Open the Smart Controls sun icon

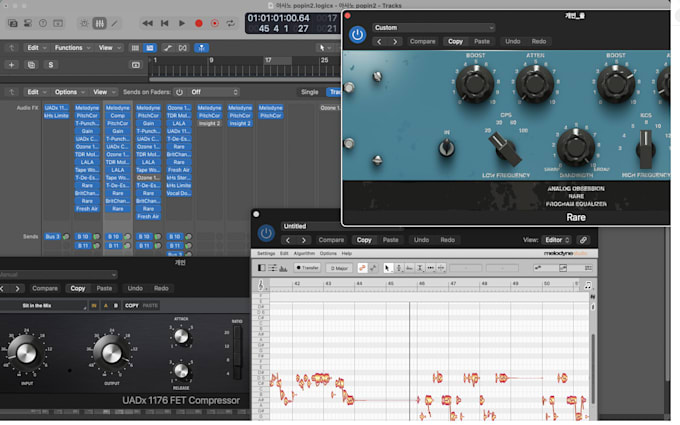pyautogui.click(x=84, y=23)
